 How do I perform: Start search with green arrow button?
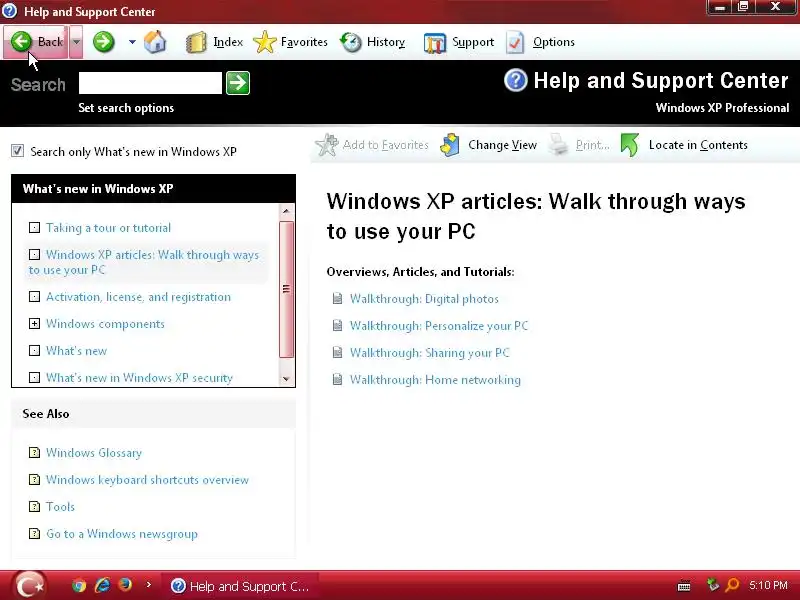(x=238, y=83)
